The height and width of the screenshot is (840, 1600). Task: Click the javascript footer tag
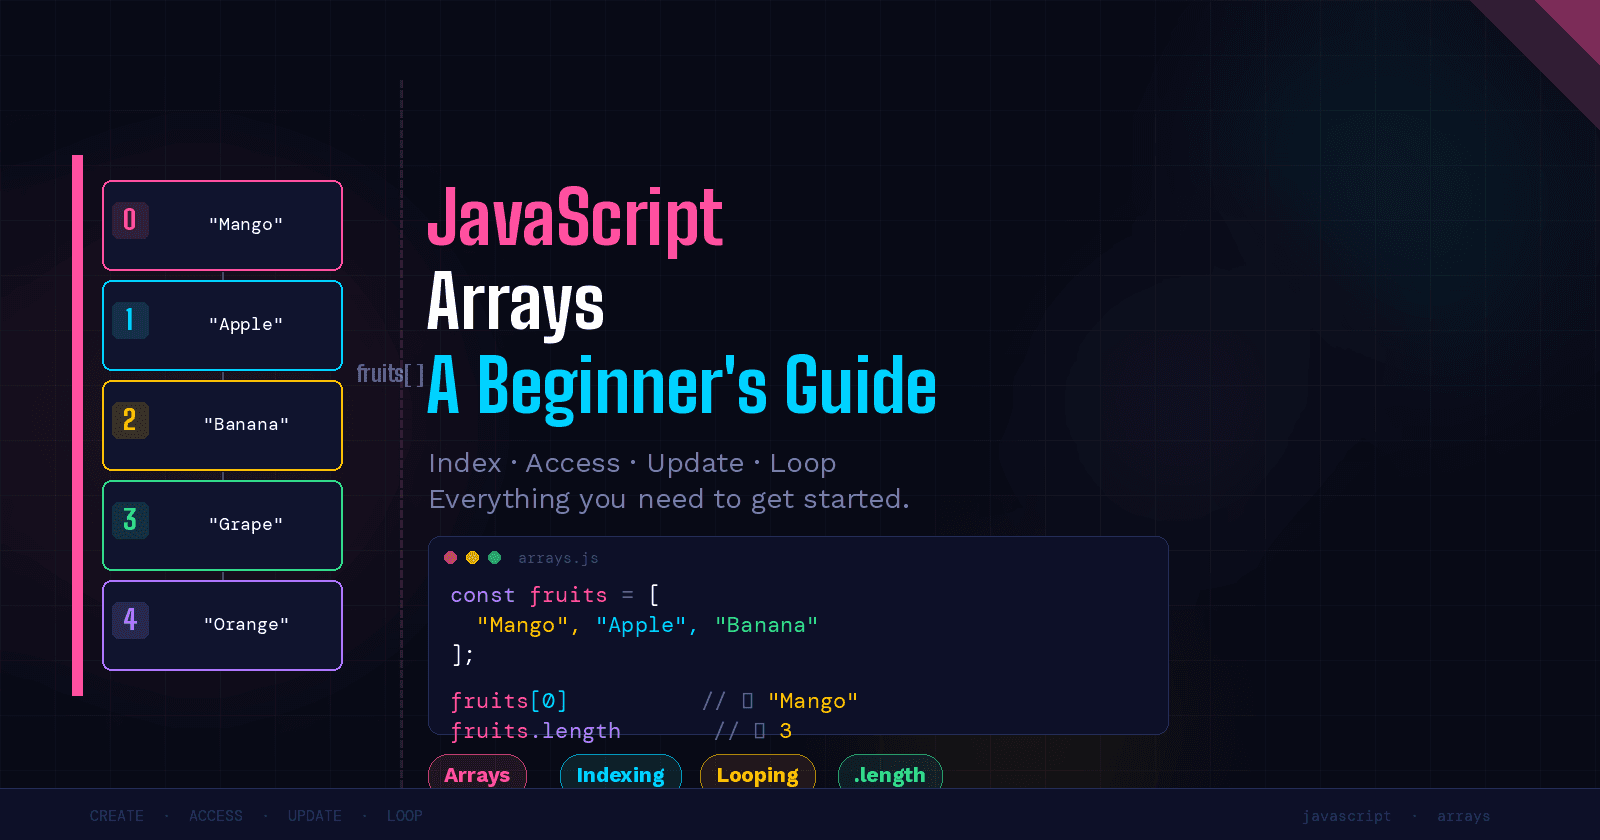[1346, 816]
